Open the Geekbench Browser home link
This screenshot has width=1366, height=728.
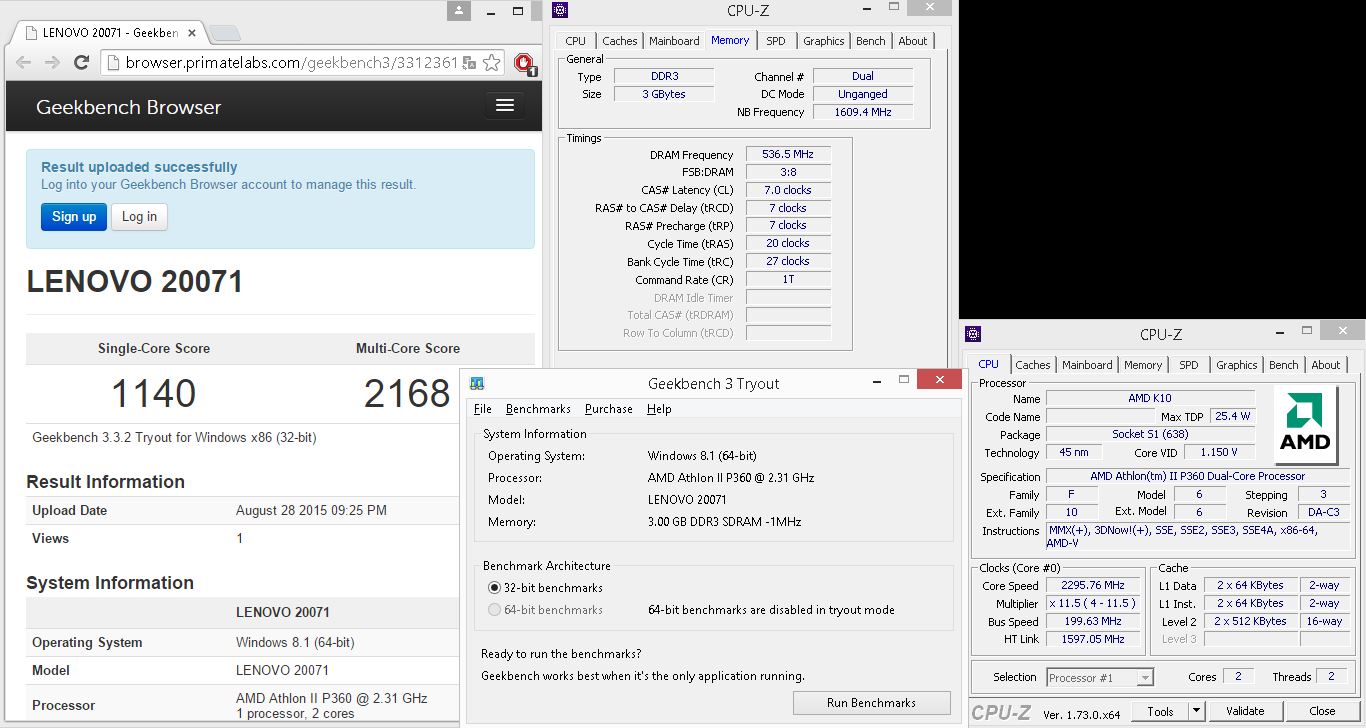pos(128,107)
